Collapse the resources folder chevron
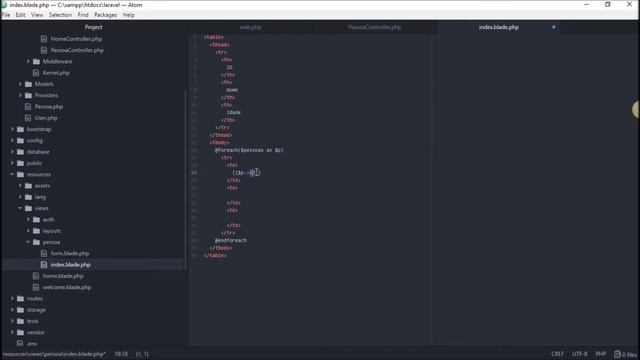Screen dimensions: 640x360 12,174
